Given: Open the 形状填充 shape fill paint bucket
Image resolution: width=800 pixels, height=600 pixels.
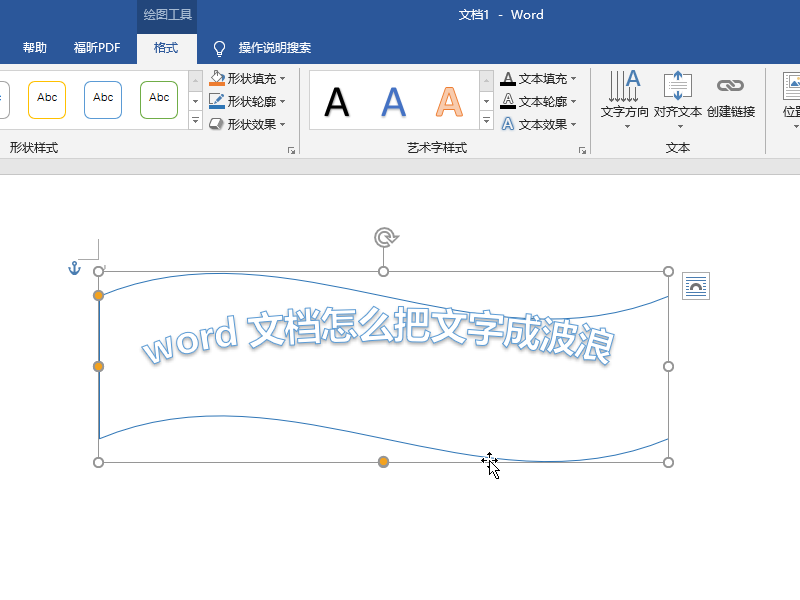Looking at the screenshot, I should pyautogui.click(x=217, y=78).
